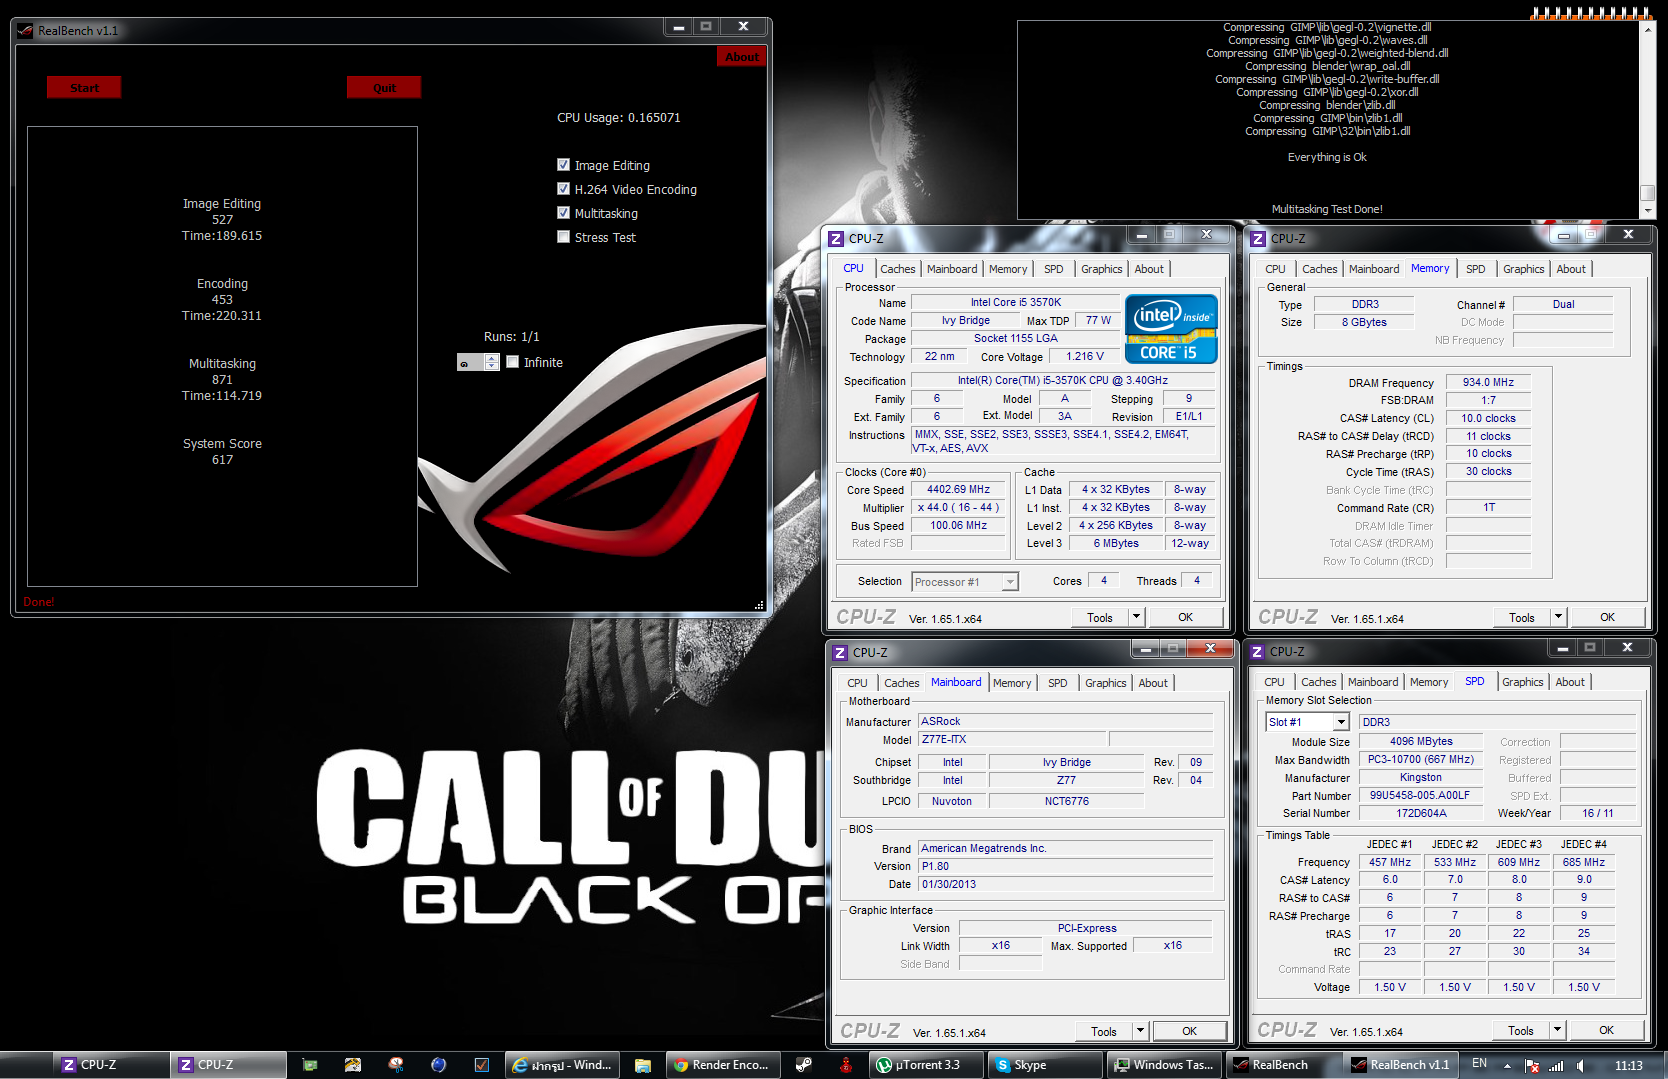Switch to the RealBench v1.1 taskbar button
The width and height of the screenshot is (1668, 1079).
(1400, 1065)
